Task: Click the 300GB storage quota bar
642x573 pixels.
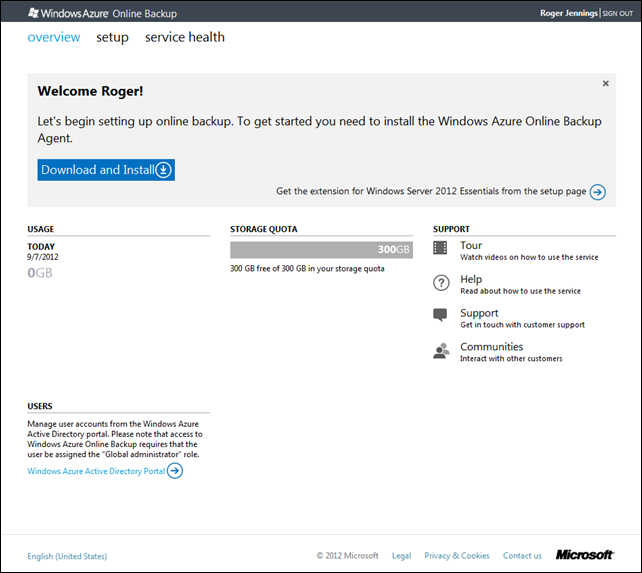Action: (321, 250)
